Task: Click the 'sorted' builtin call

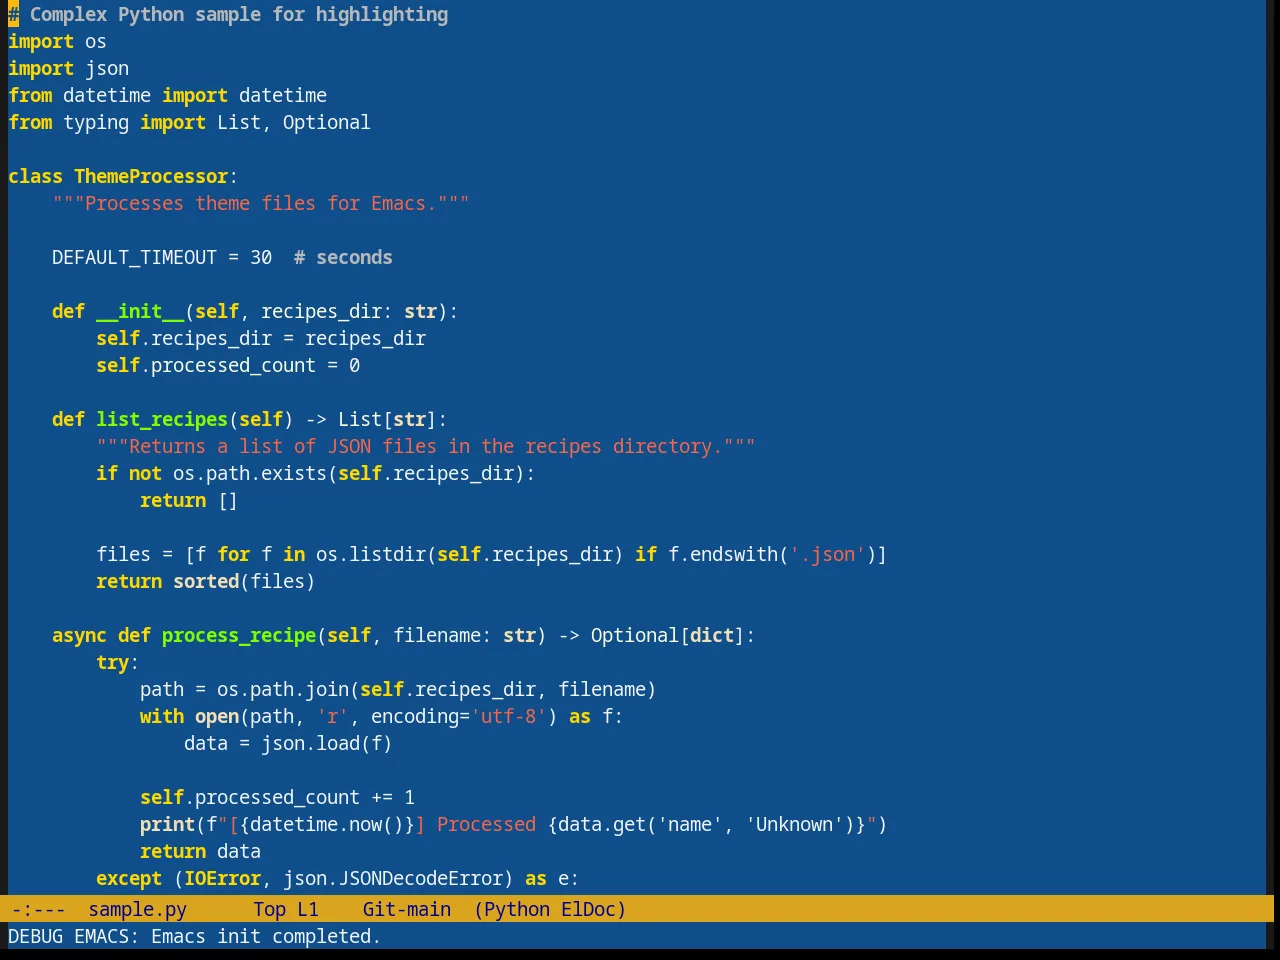Action: [x=206, y=581]
